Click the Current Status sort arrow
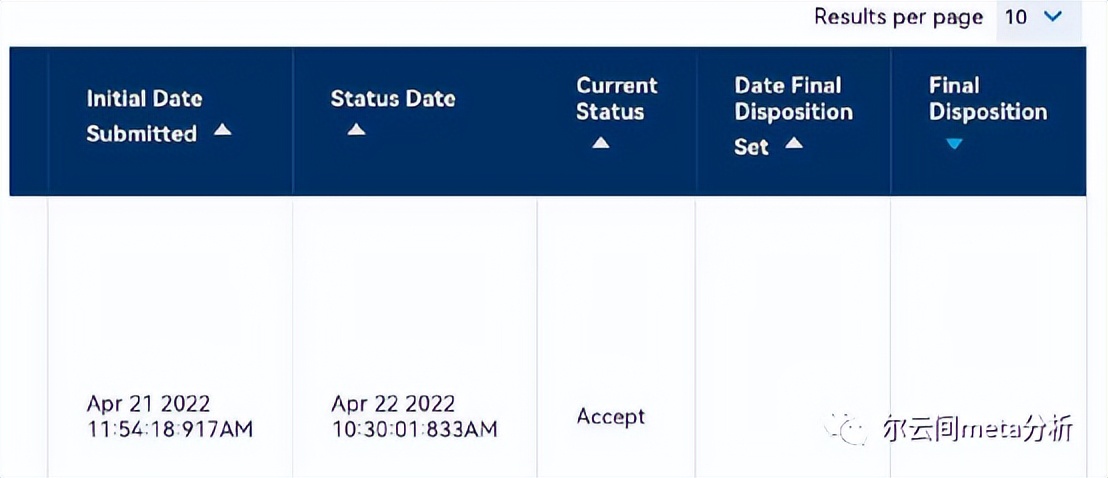This screenshot has width=1108, height=478. (600, 143)
